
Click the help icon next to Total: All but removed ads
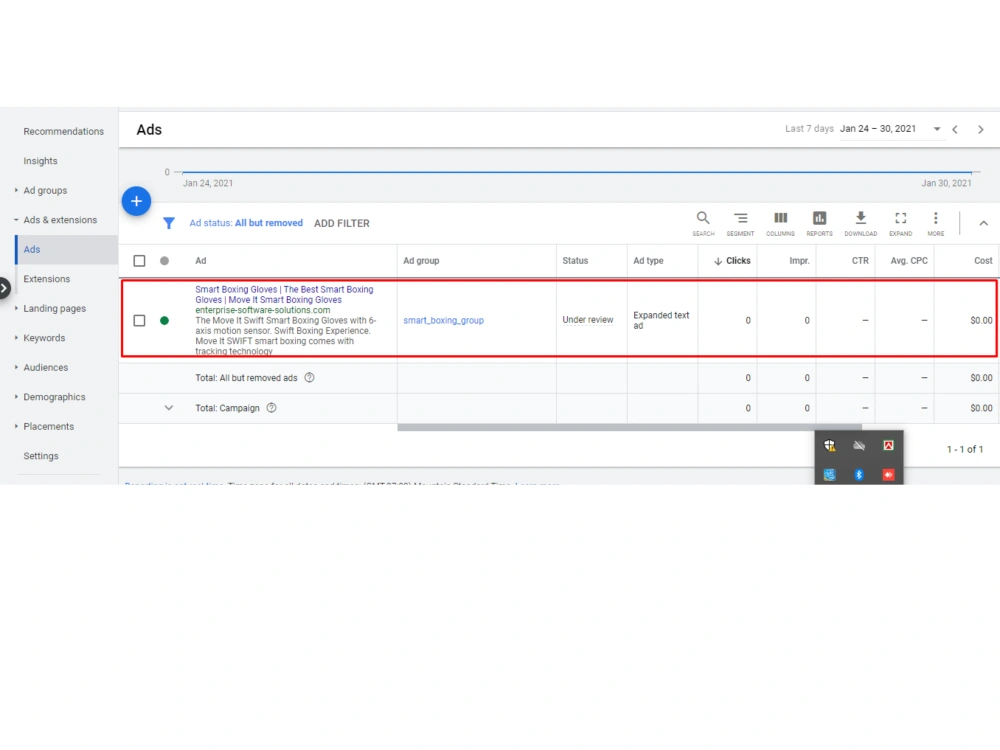[309, 378]
